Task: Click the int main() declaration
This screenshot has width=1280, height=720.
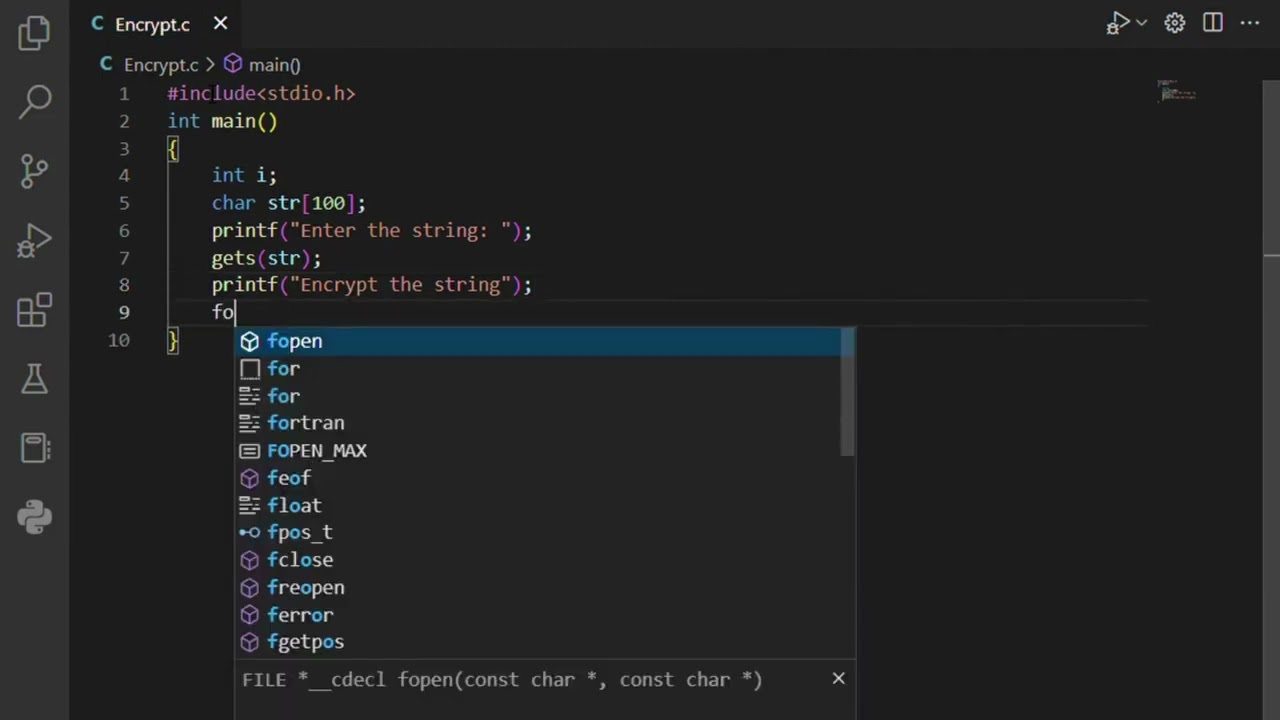Action: click(x=222, y=121)
